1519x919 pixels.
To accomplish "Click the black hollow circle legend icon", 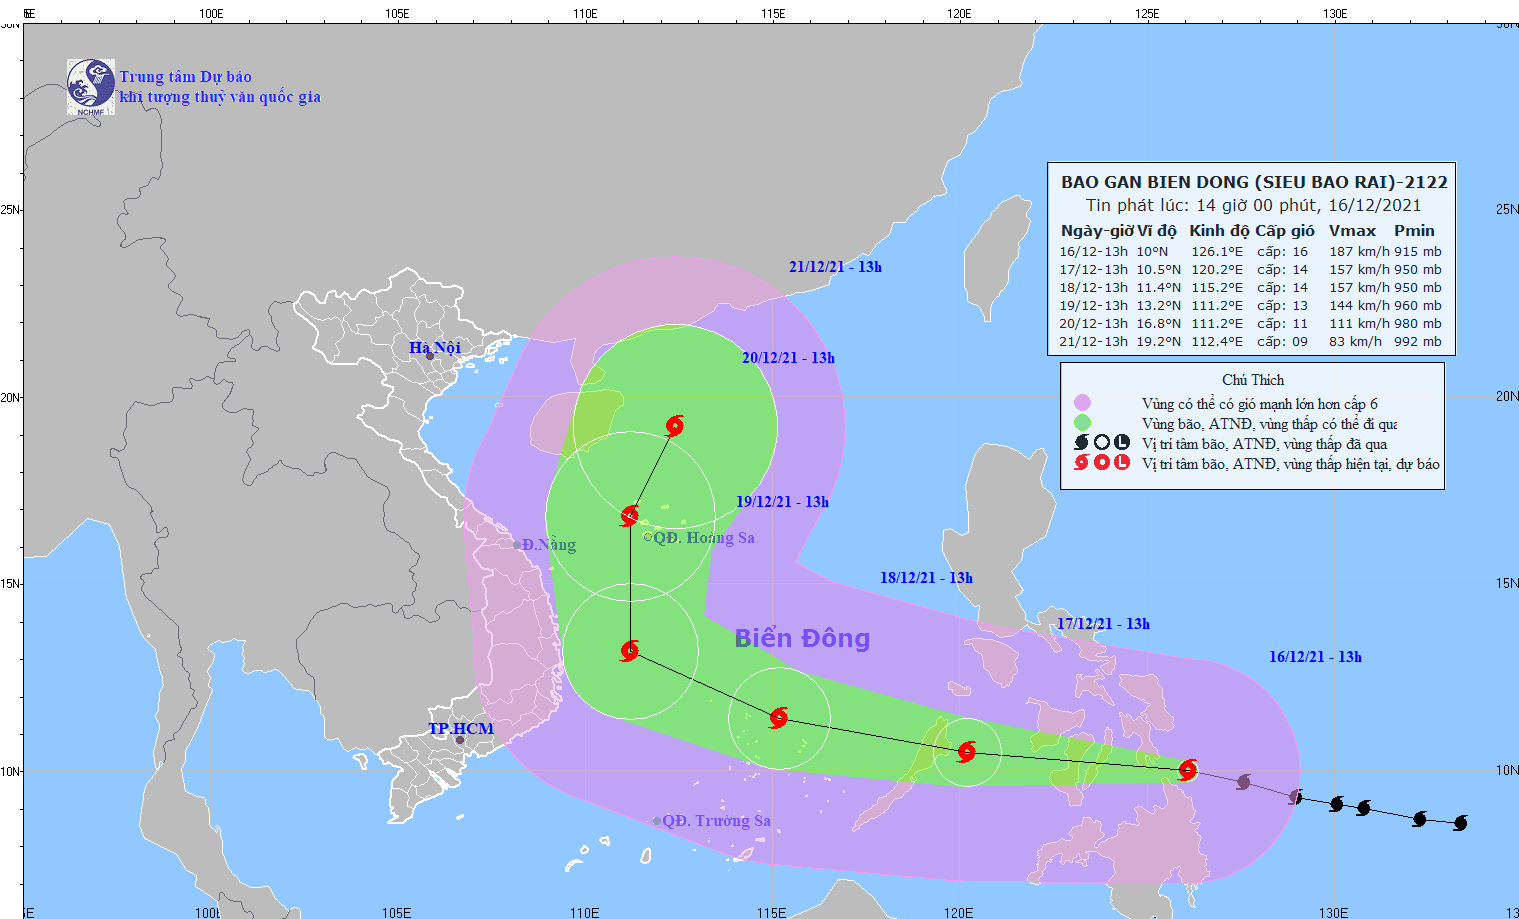I will point(1101,442).
